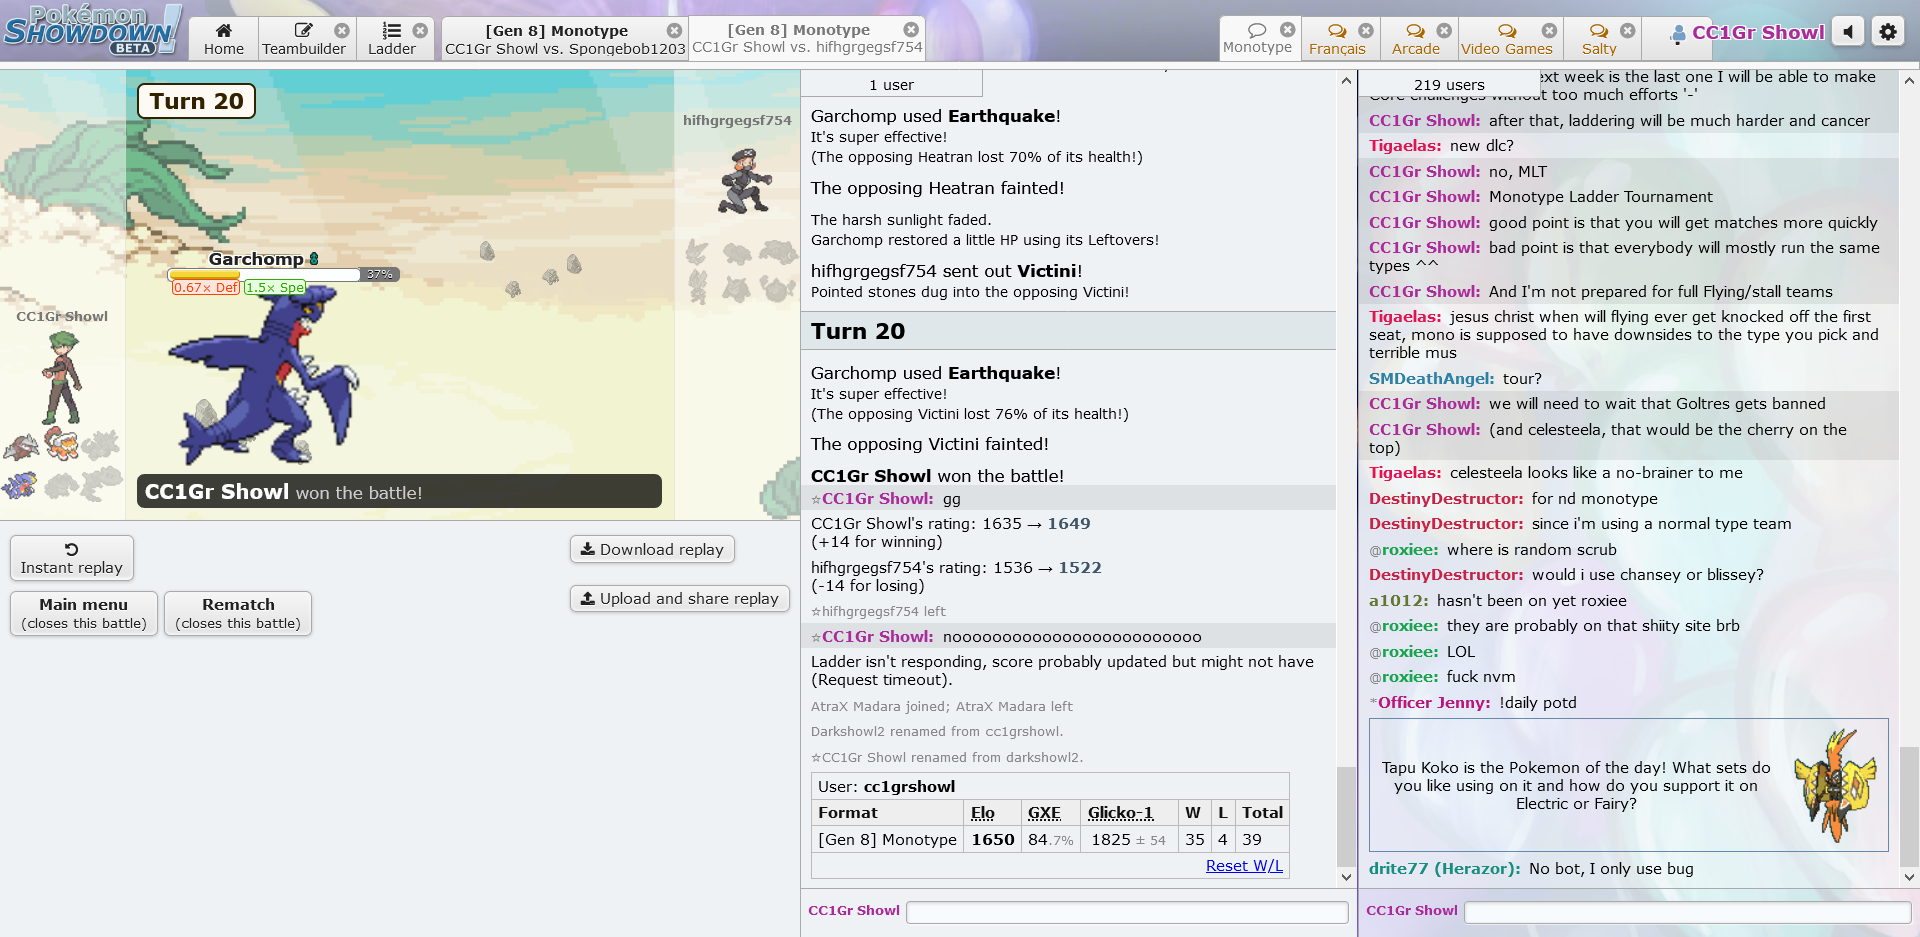The image size is (1920, 937).
Task: Open the Teambuilder tab
Action: [304, 39]
